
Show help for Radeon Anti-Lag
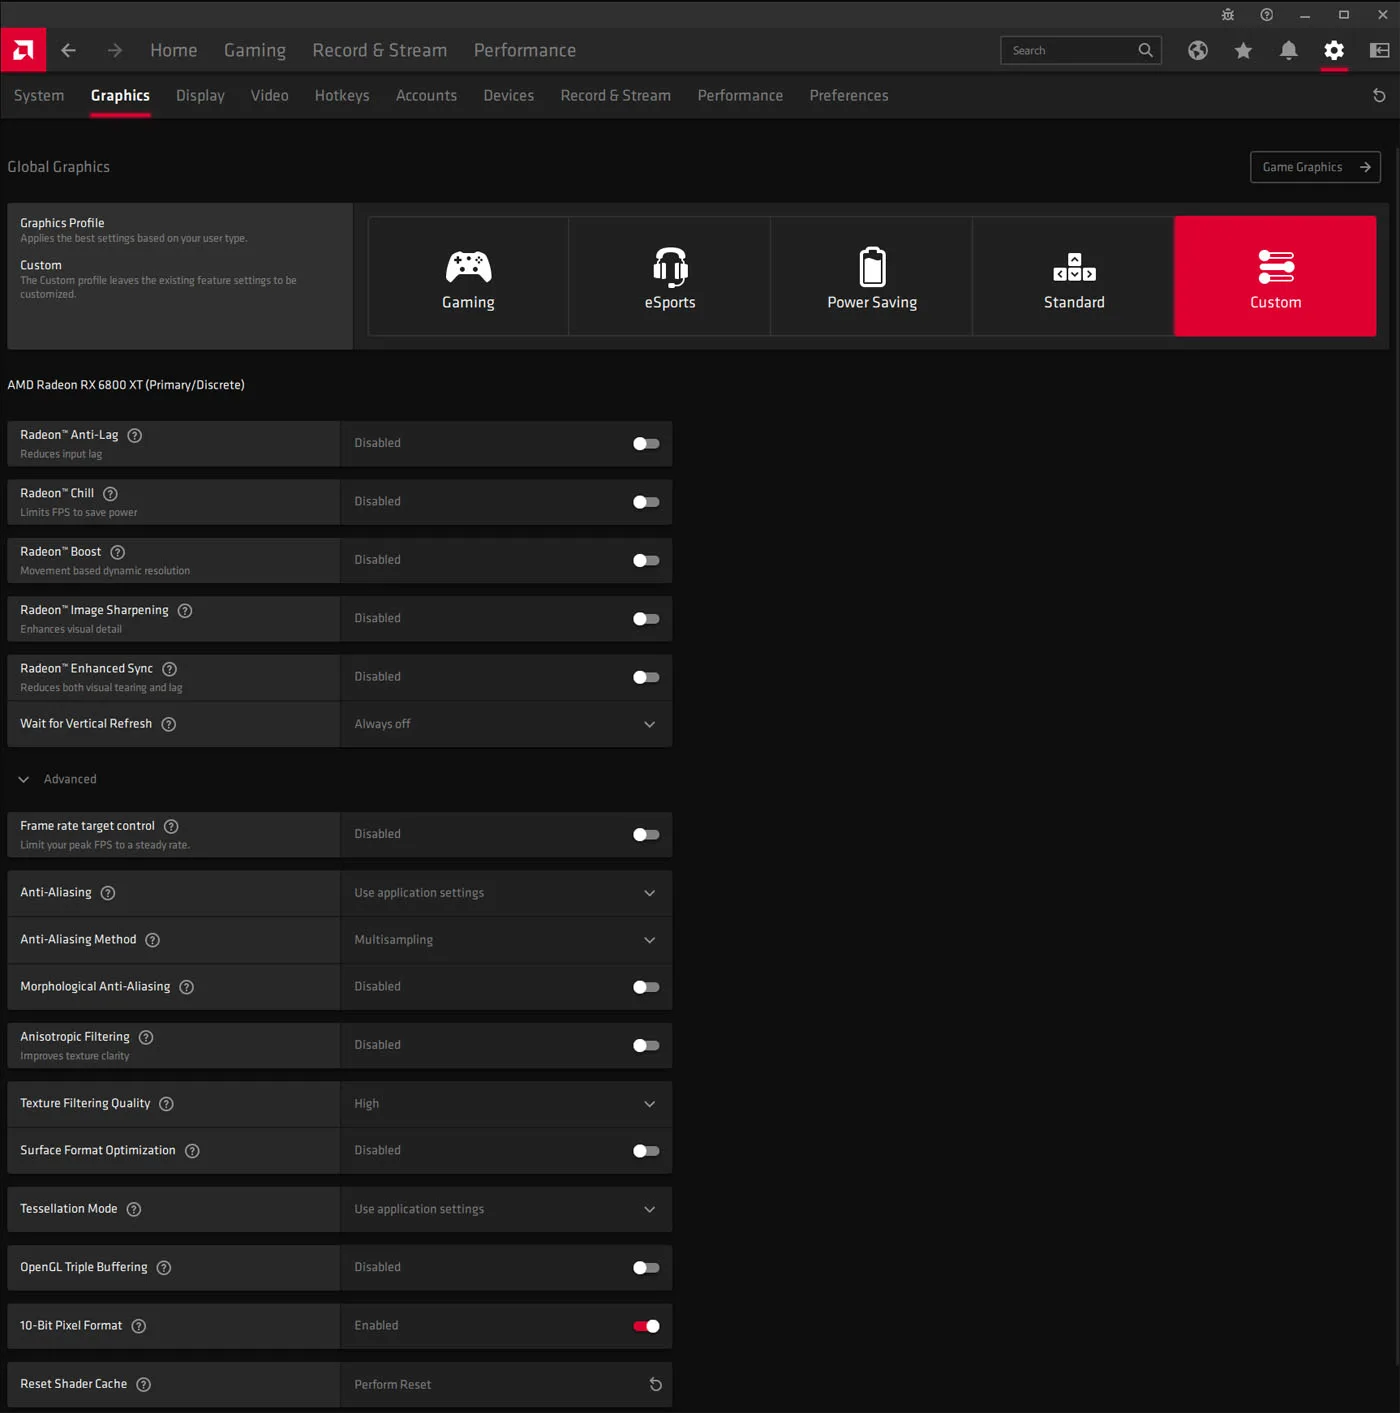click(135, 435)
